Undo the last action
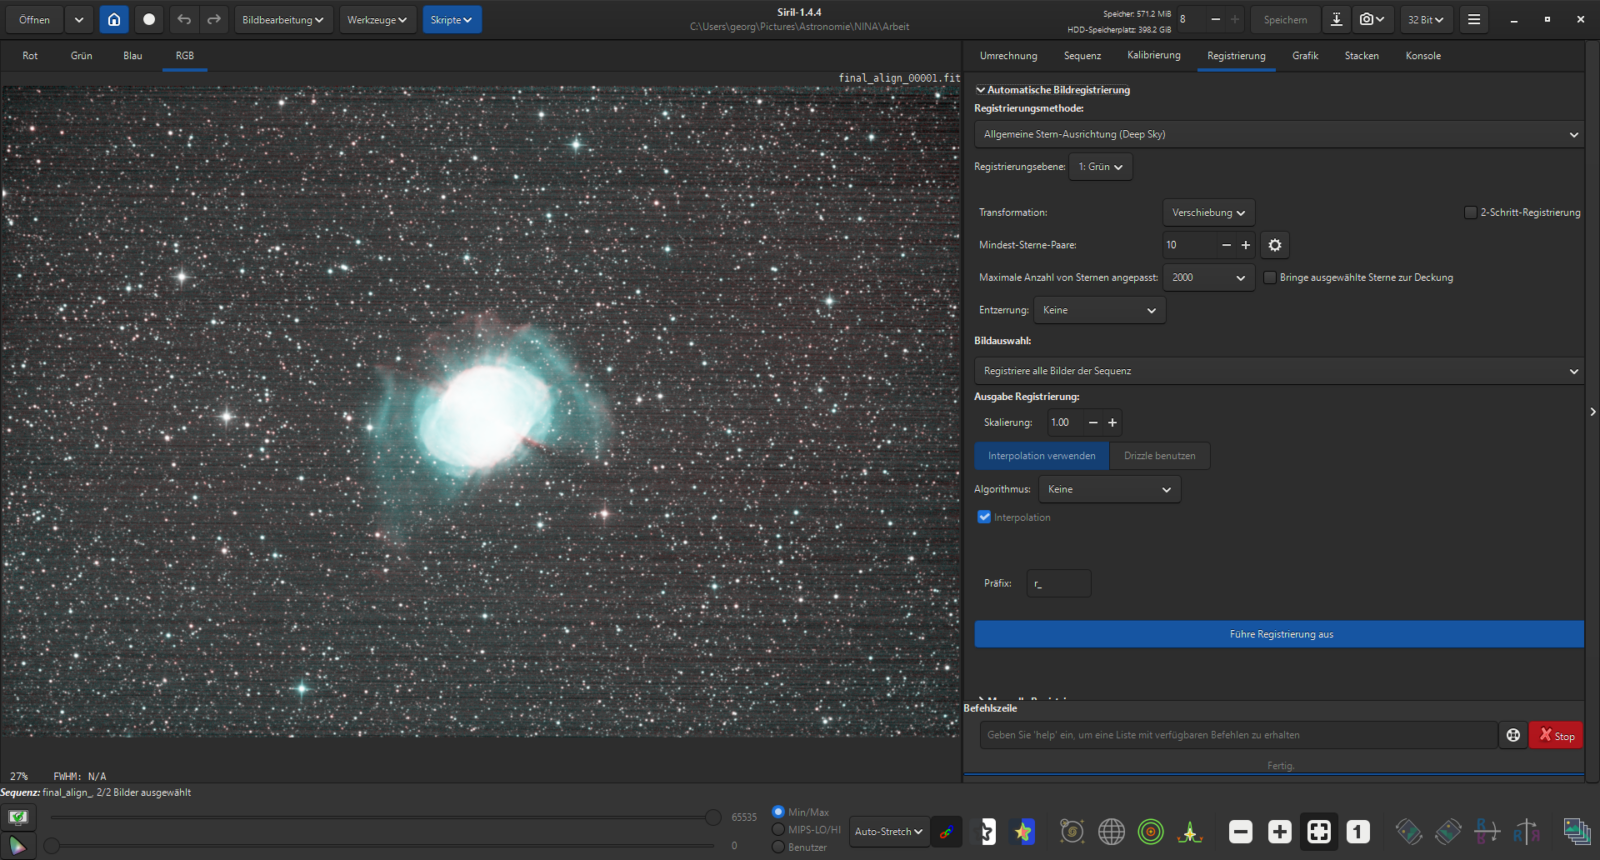 tap(184, 20)
